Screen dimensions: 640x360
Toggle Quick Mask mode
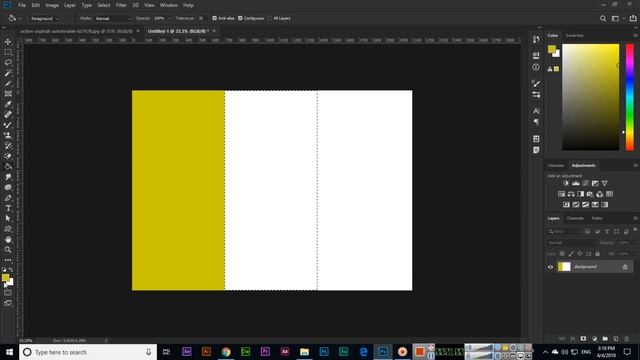point(8,293)
